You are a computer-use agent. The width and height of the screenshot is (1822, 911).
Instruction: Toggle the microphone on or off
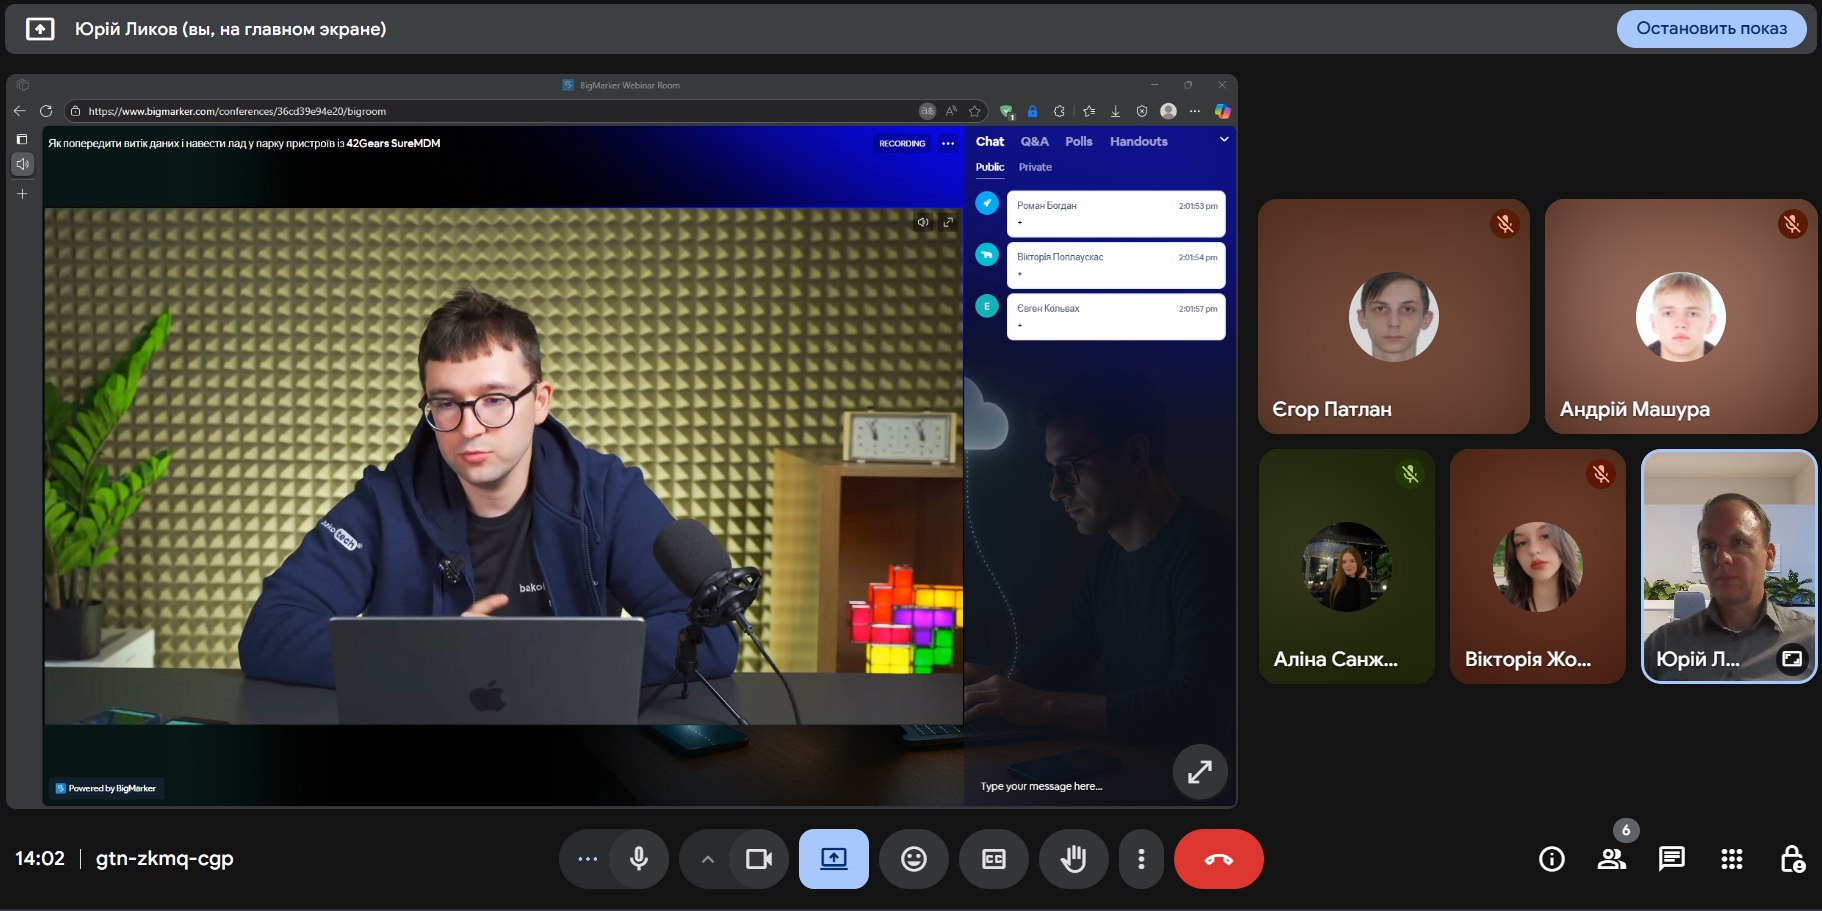pos(639,859)
